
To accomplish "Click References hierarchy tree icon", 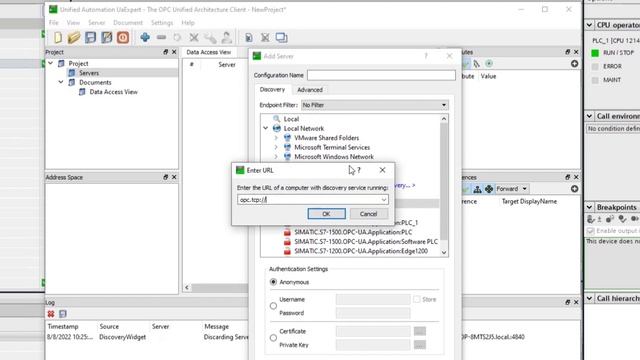I will [477, 189].
